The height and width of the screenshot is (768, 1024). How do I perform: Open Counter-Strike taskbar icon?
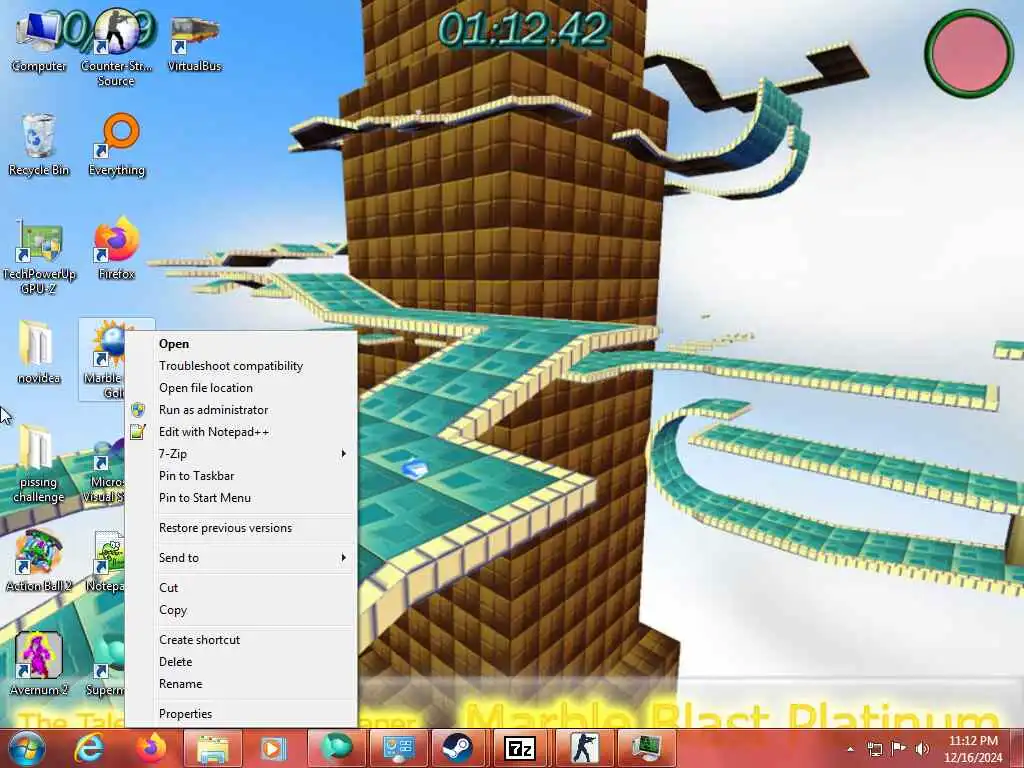tap(584, 748)
